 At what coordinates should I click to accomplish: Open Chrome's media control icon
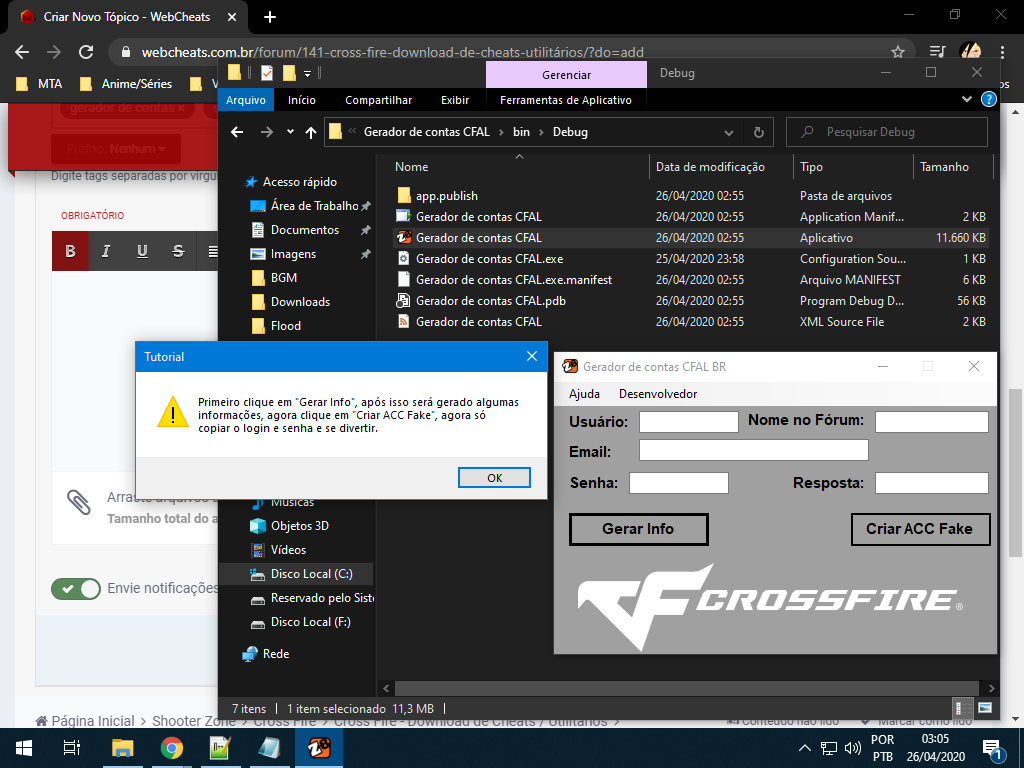click(938, 52)
